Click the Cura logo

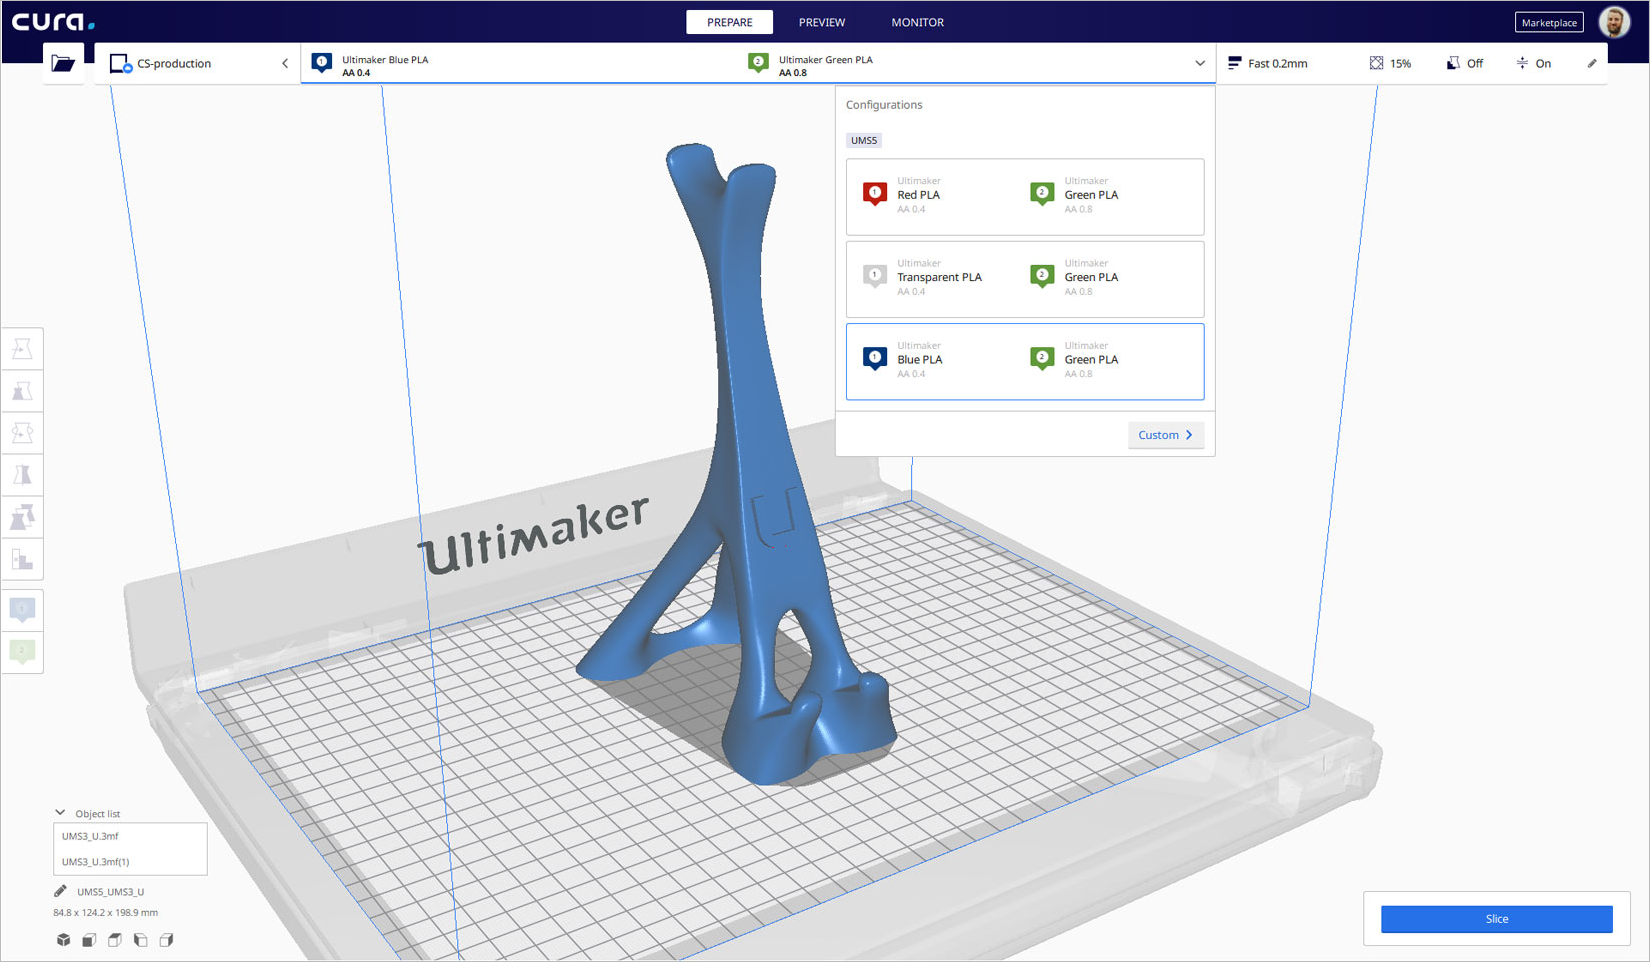(52, 22)
